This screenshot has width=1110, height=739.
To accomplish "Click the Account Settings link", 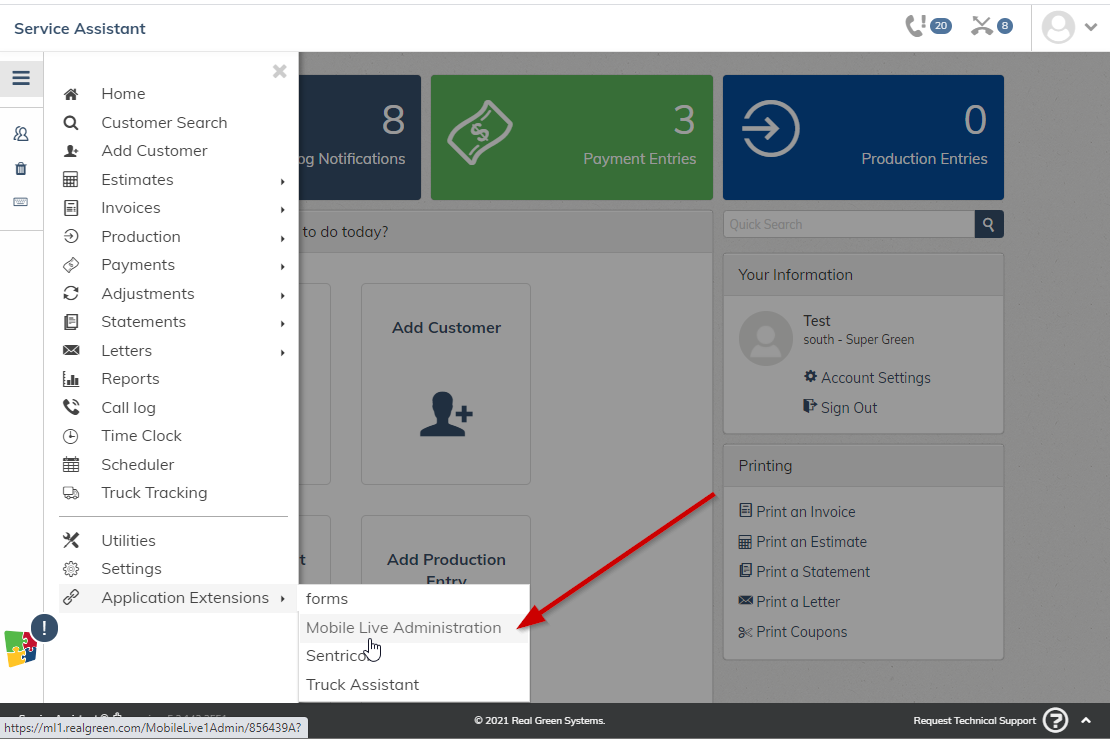I will (x=875, y=378).
